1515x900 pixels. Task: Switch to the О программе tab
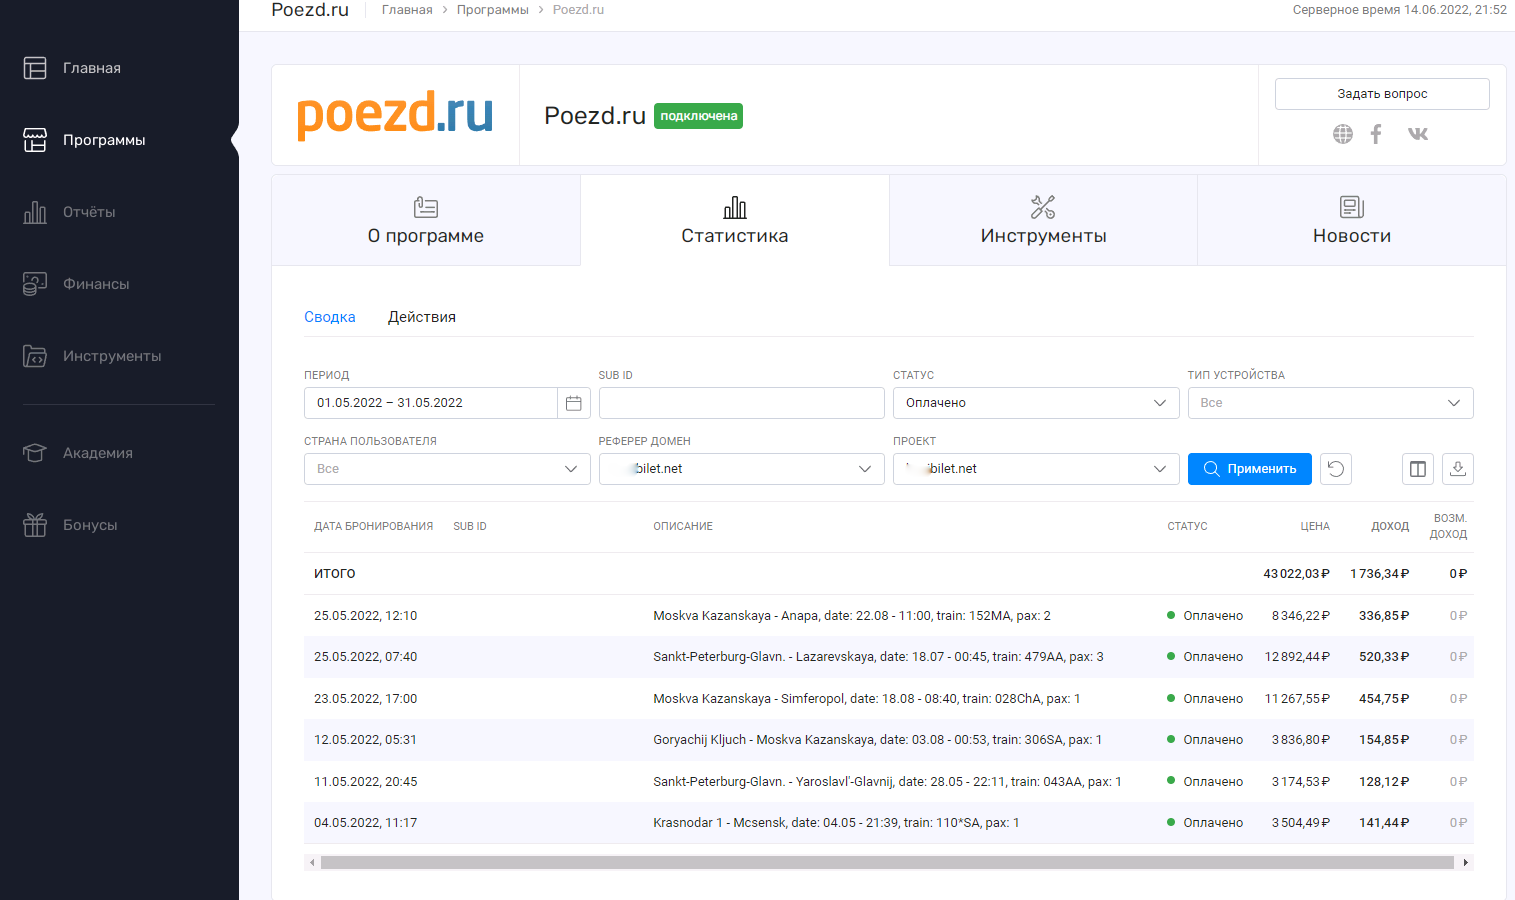pos(426,220)
